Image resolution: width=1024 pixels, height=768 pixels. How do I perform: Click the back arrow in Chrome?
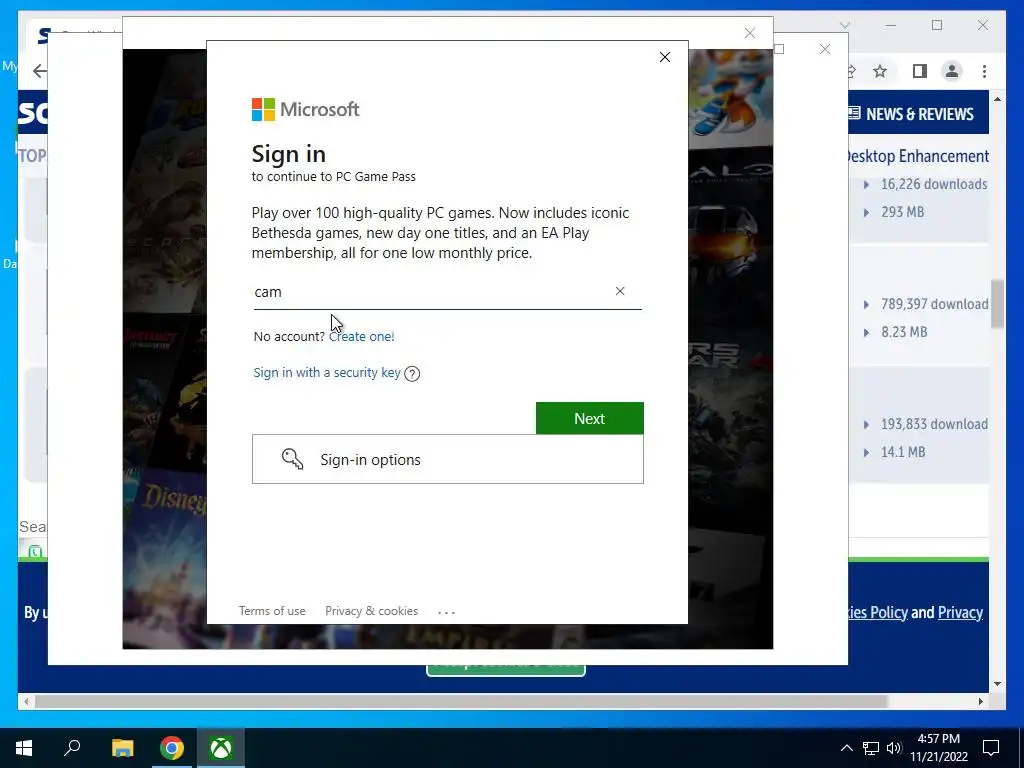[39, 71]
